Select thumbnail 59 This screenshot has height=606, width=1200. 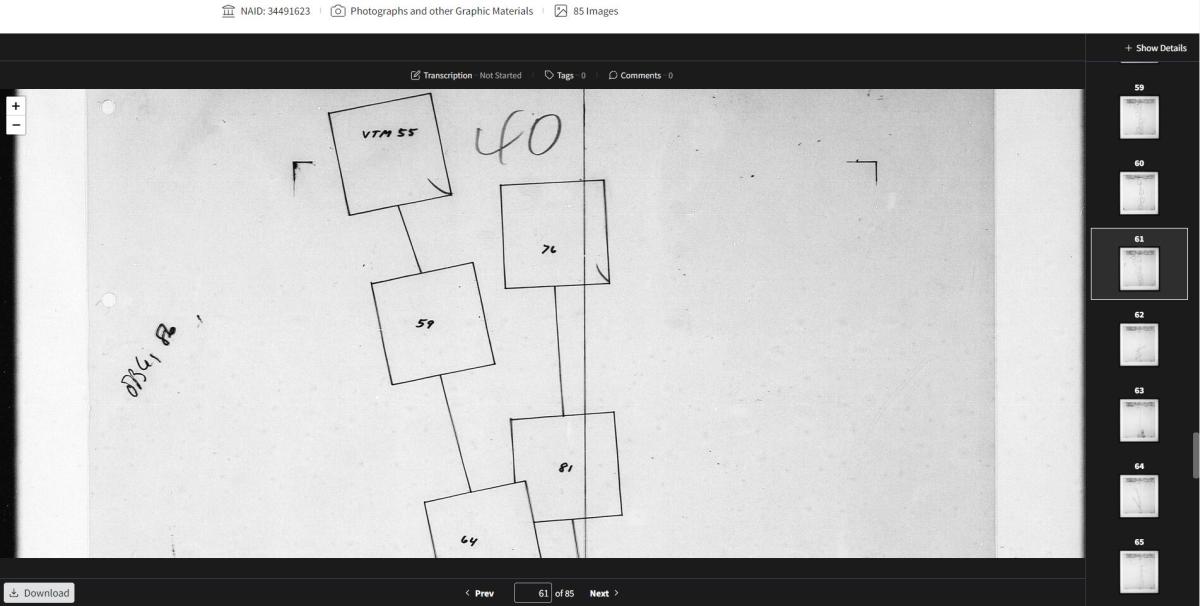[x=1139, y=117]
